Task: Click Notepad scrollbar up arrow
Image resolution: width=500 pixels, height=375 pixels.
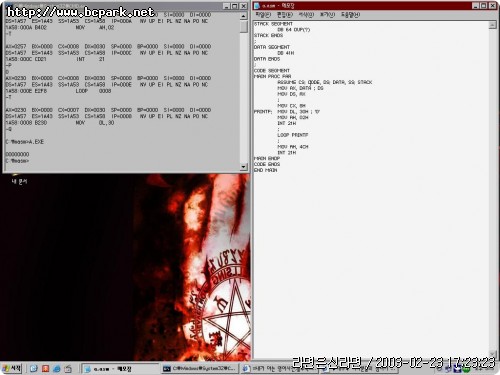Action: 492,25
